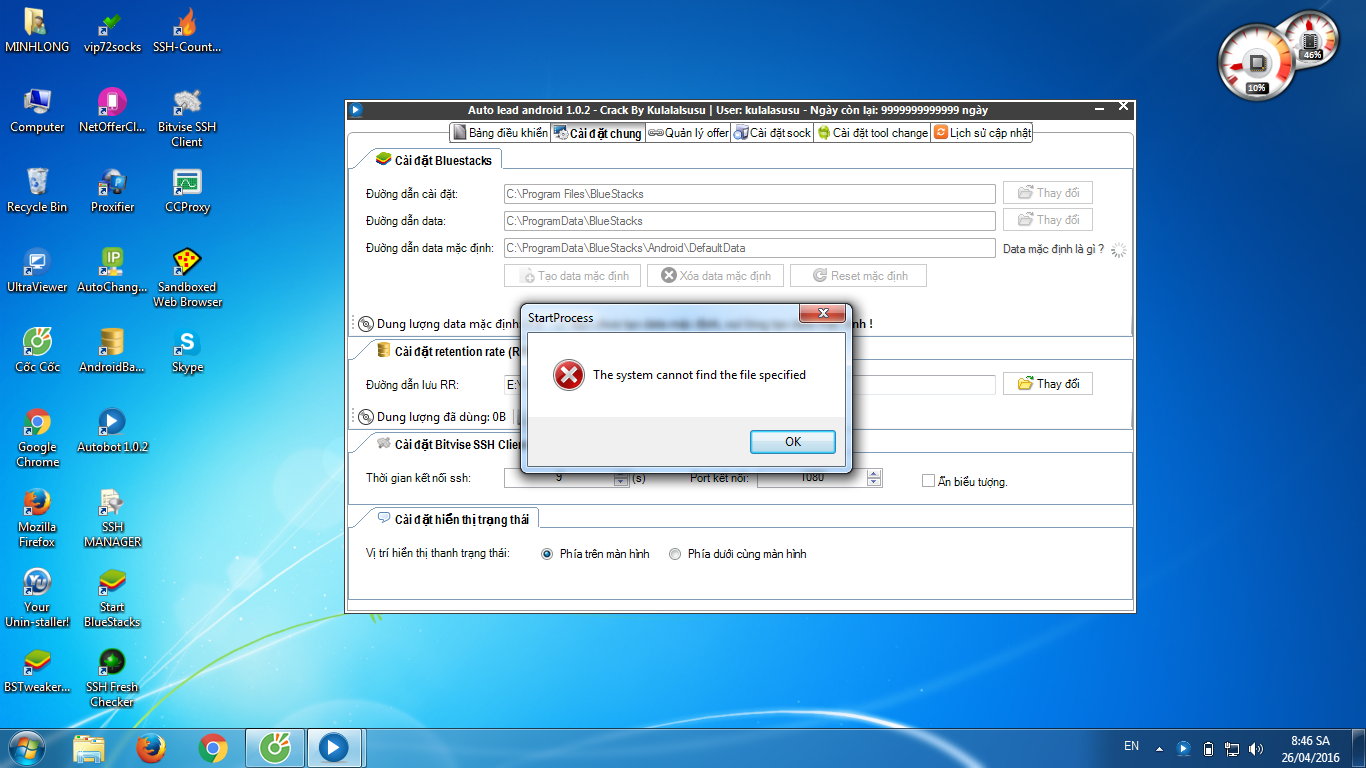Click the Đường dẫn cài đặt path field
This screenshot has width=1366, height=768.
pyautogui.click(x=750, y=194)
